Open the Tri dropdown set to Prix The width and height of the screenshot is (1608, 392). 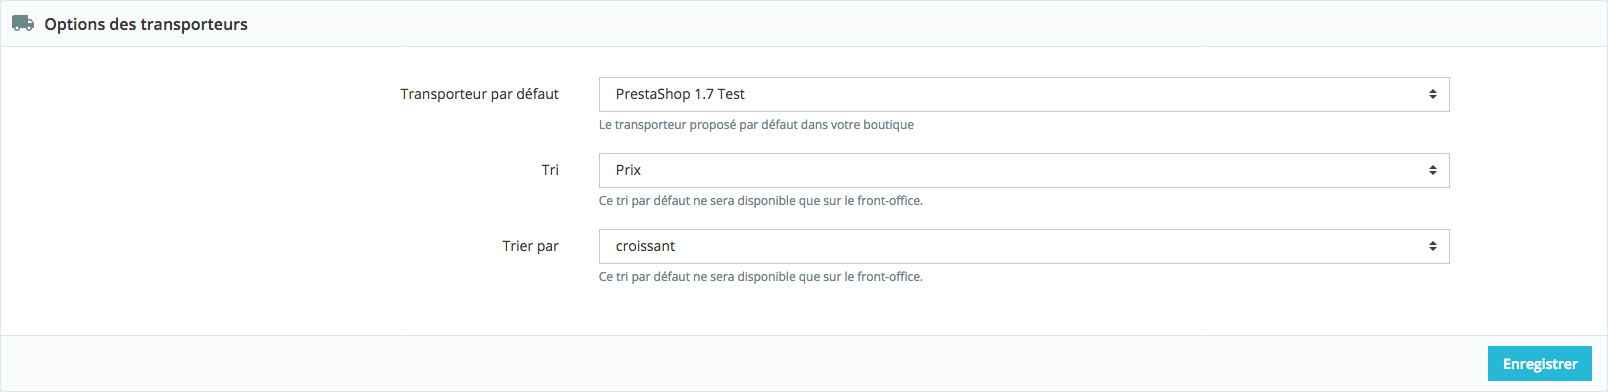[x=1024, y=170]
